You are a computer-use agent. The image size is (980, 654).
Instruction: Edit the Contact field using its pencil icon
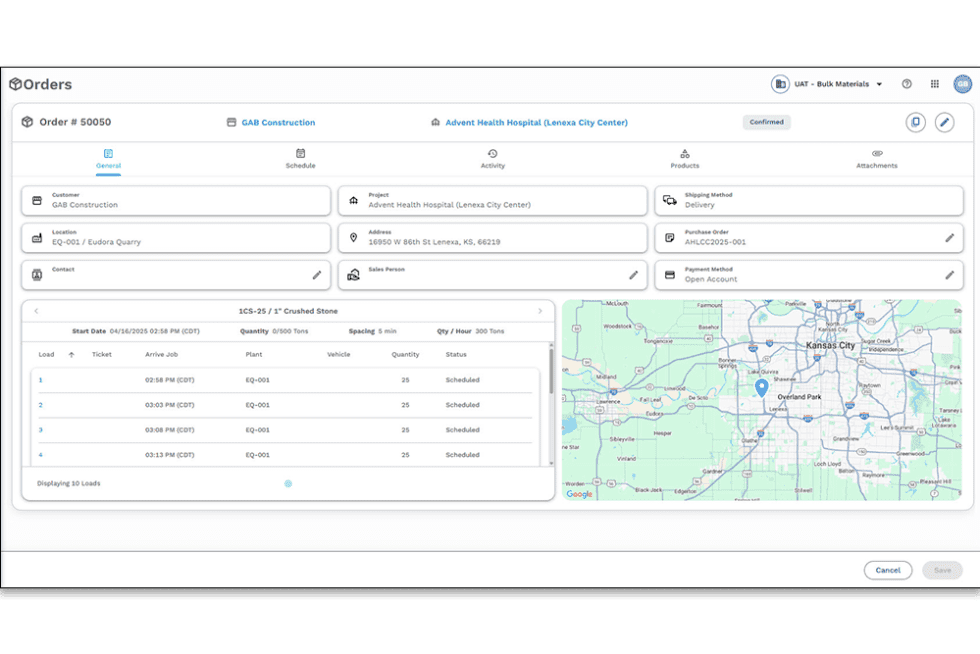pos(319,274)
